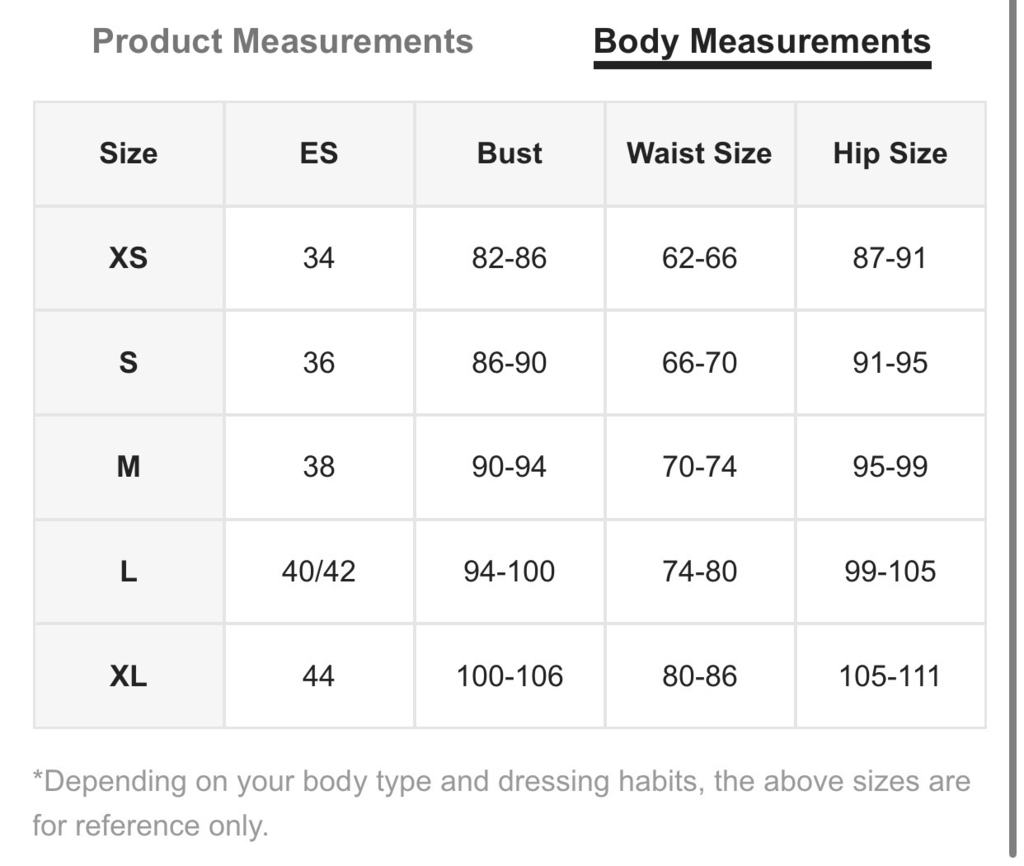
Task: Click the Bust column header
Action: click(x=509, y=153)
